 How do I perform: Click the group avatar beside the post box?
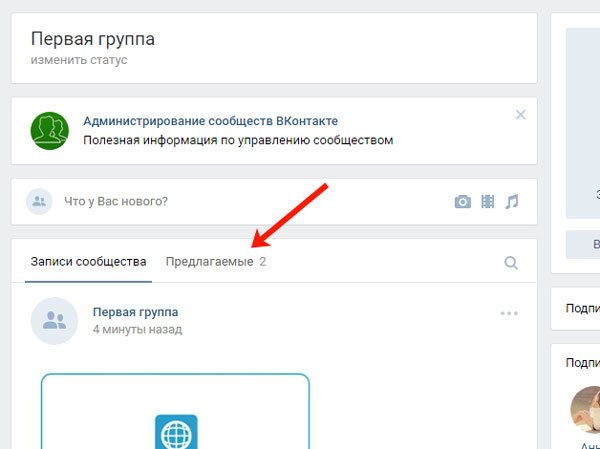39,201
